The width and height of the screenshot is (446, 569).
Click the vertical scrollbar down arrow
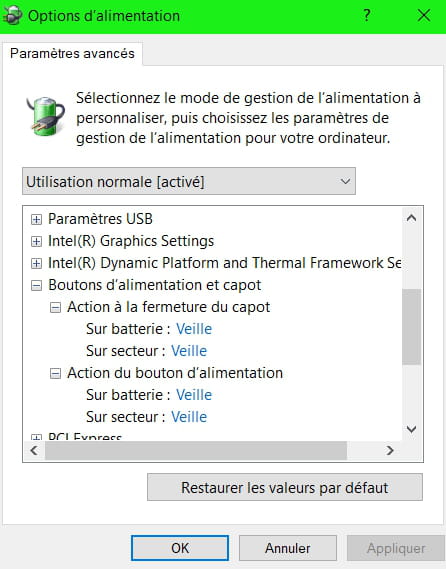click(x=411, y=429)
